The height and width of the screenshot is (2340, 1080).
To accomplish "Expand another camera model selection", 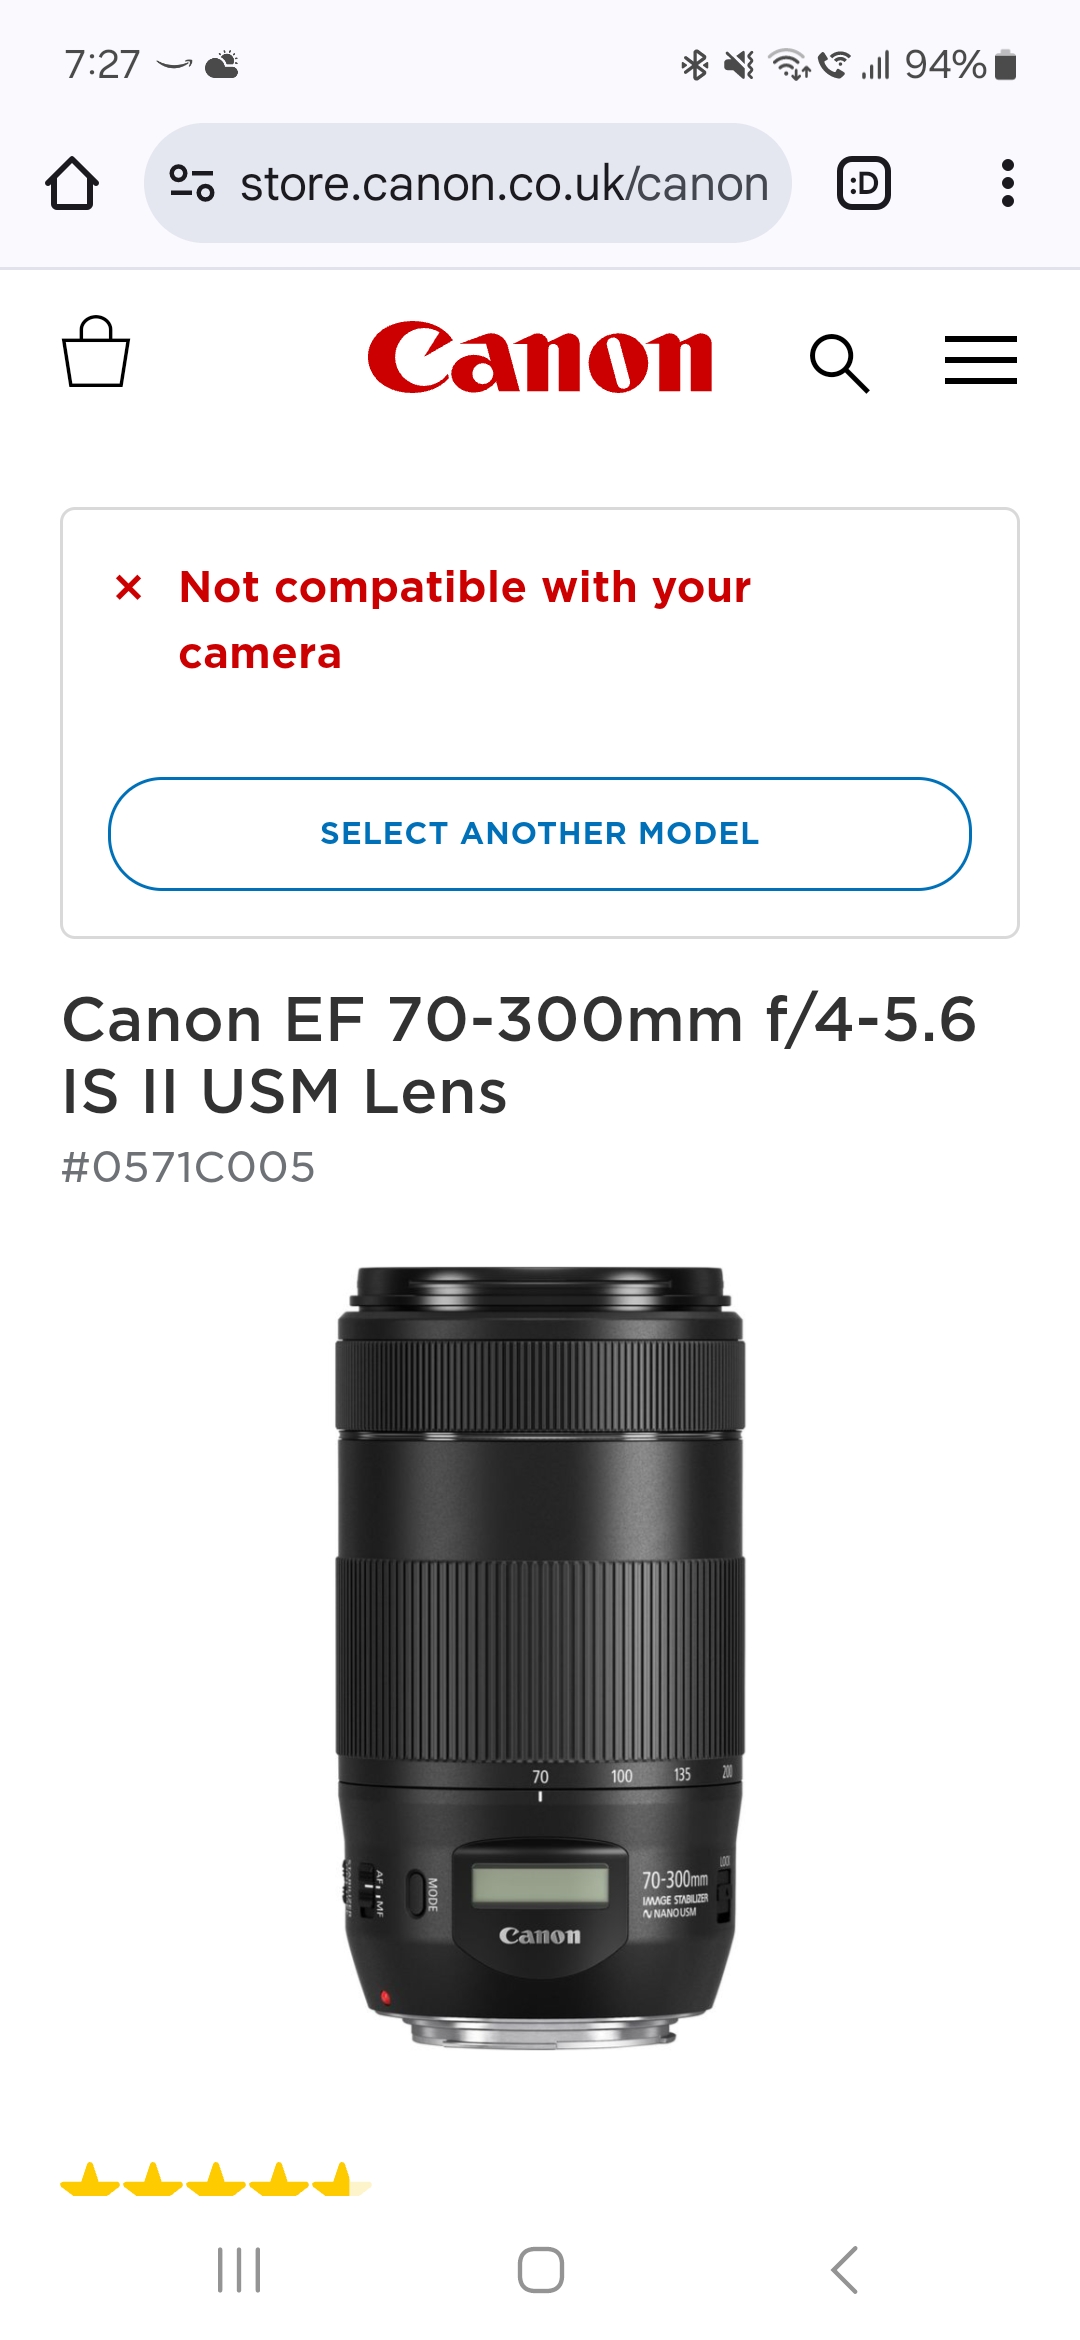I will click(540, 833).
